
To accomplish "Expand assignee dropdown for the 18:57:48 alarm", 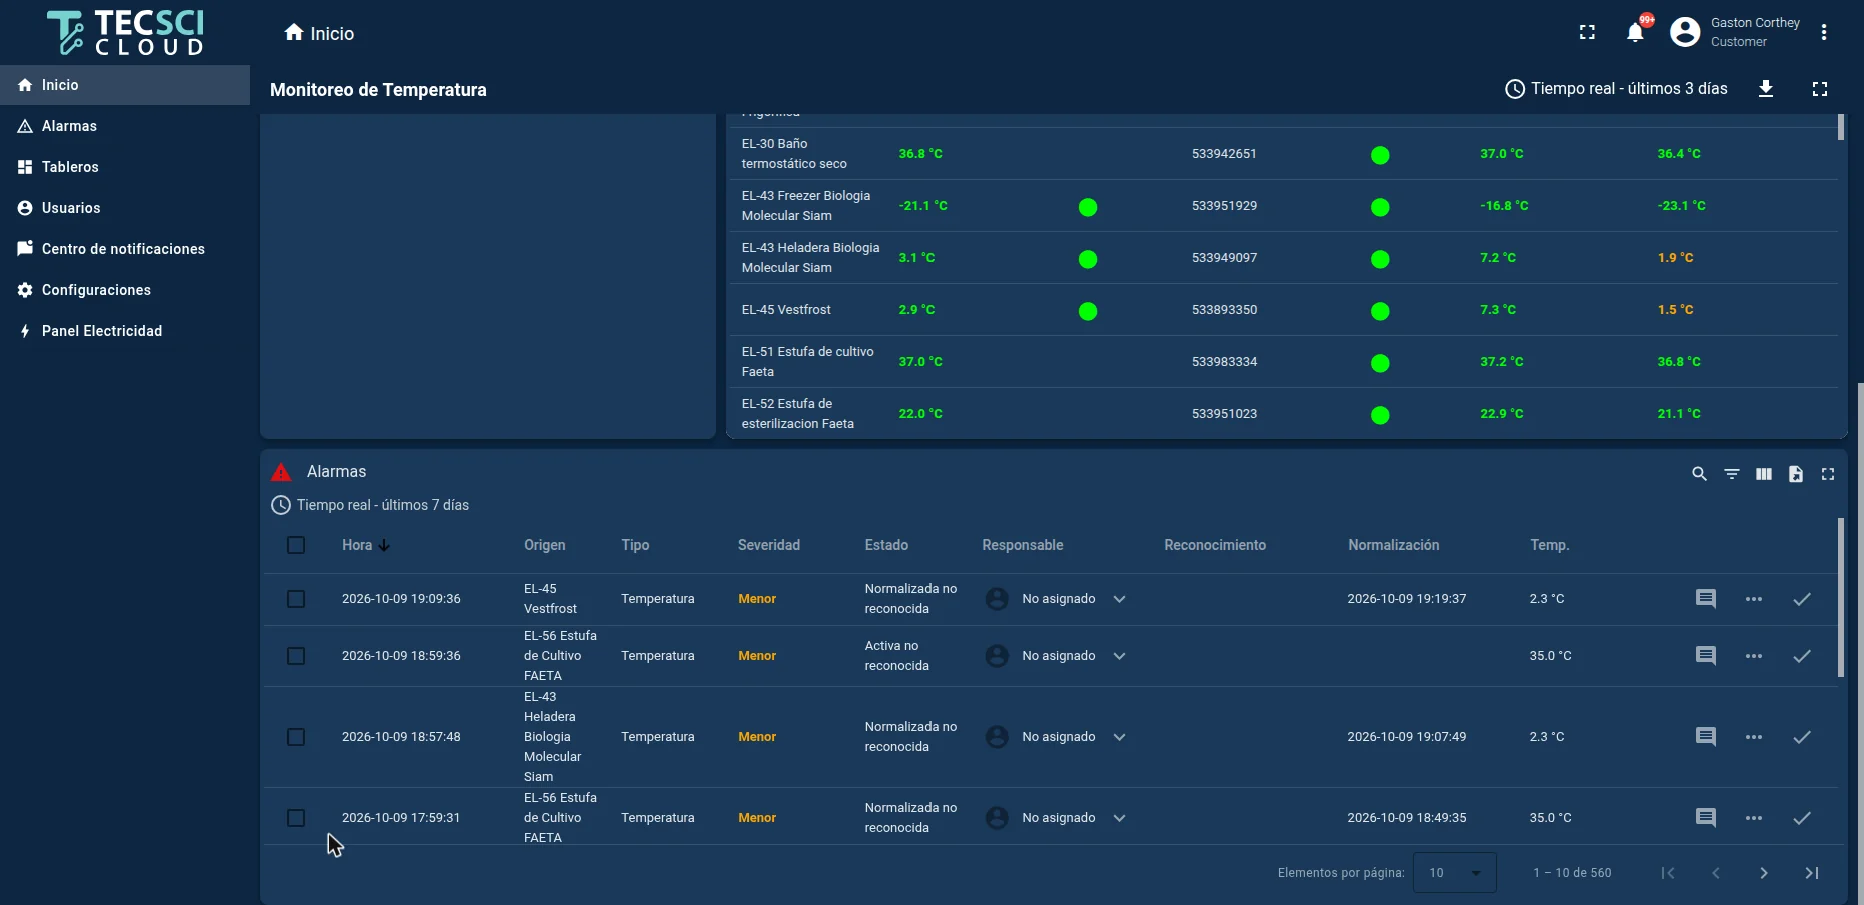I will 1119,737.
